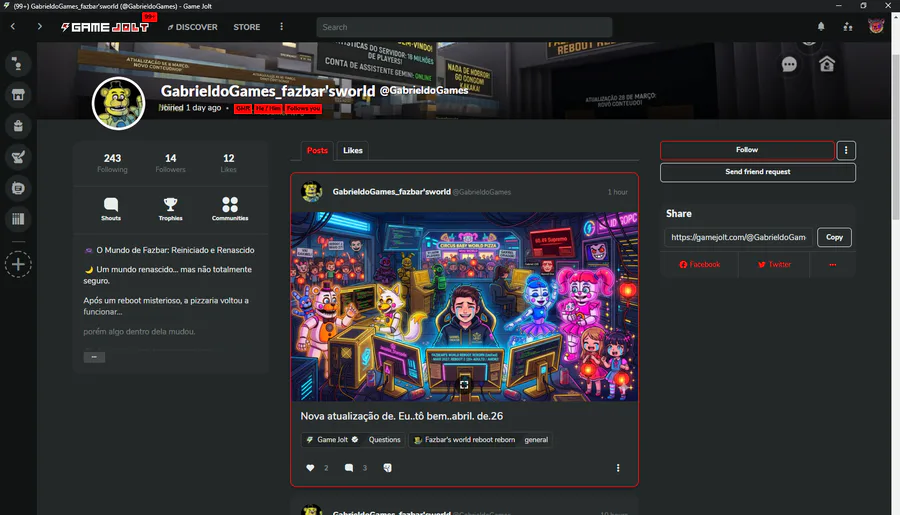Select the profile URL share field
This screenshot has height=515, width=900.
(x=738, y=237)
